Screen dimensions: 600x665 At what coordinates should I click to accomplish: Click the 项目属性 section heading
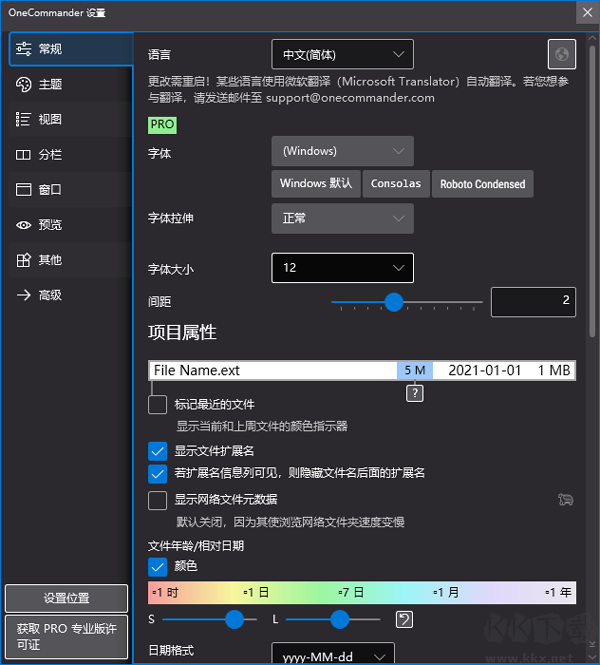[182, 332]
